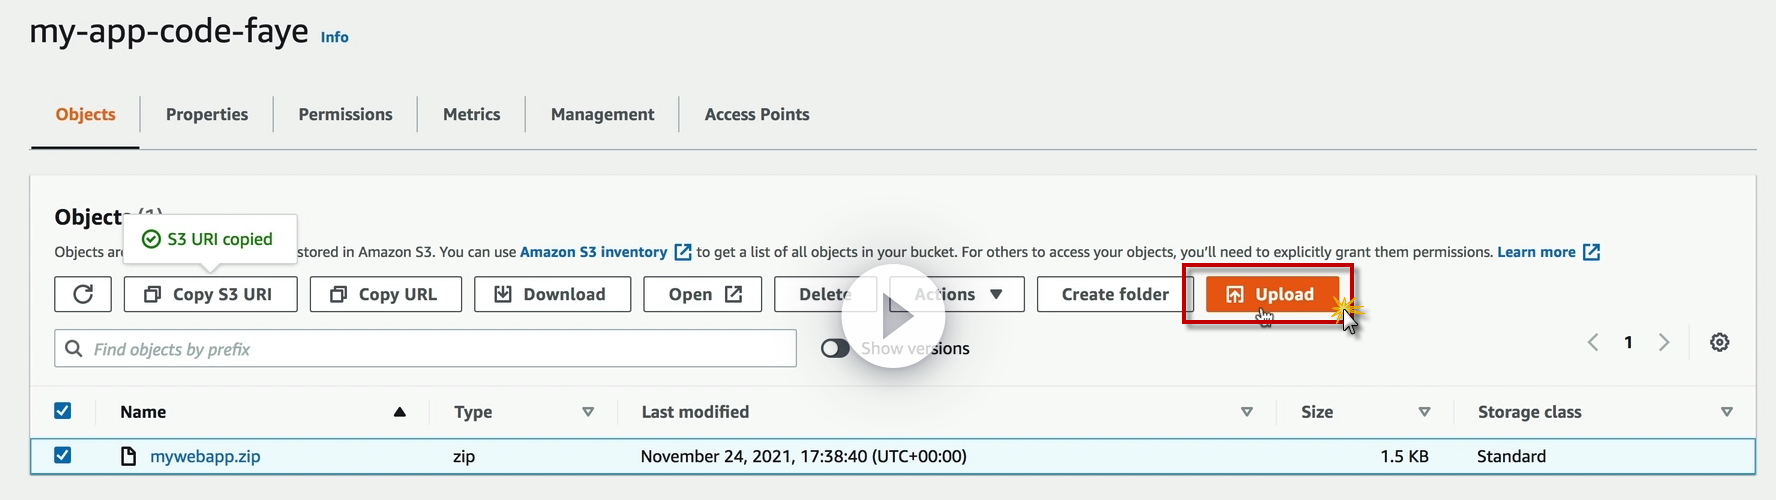
Task: Click the refresh objects icon button
Action: click(x=83, y=294)
